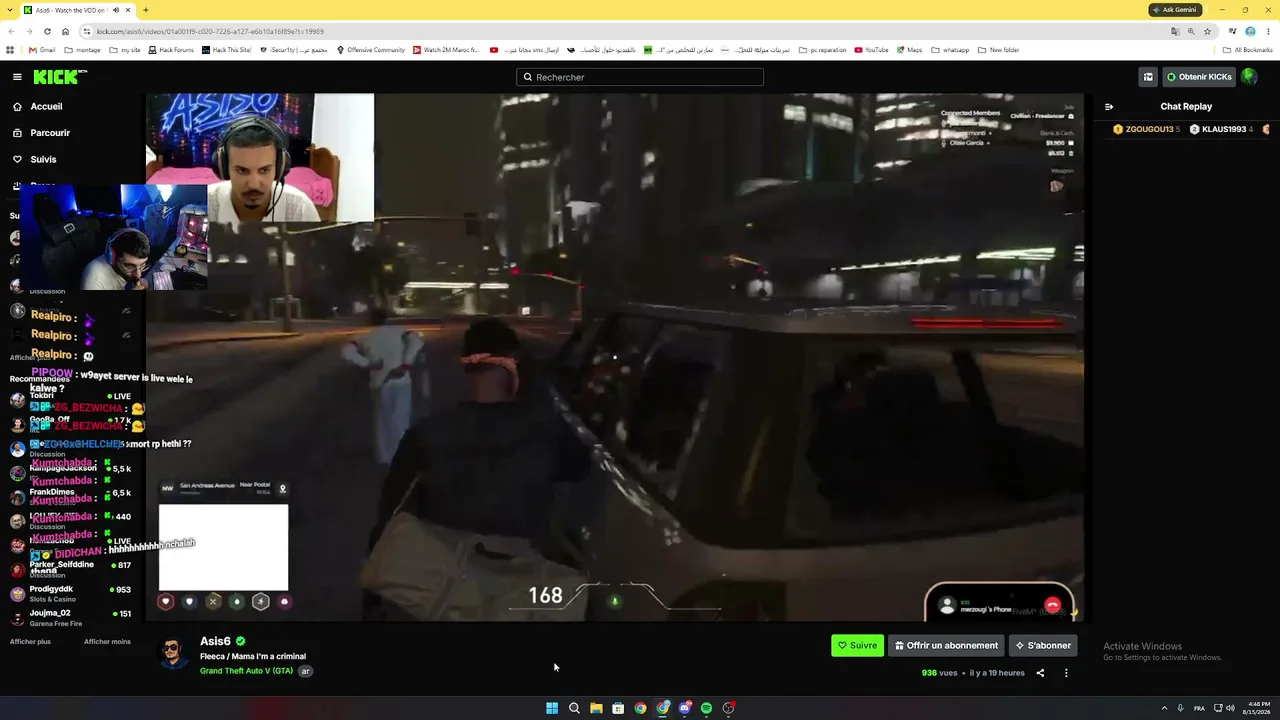Reload the page with refresh icon

tap(47, 31)
